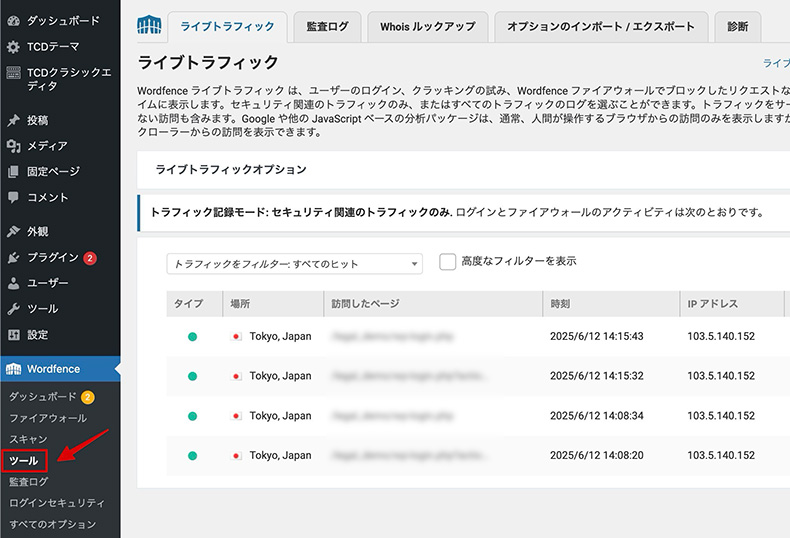Click the メディア media icon
The image size is (790, 538).
click(14, 146)
